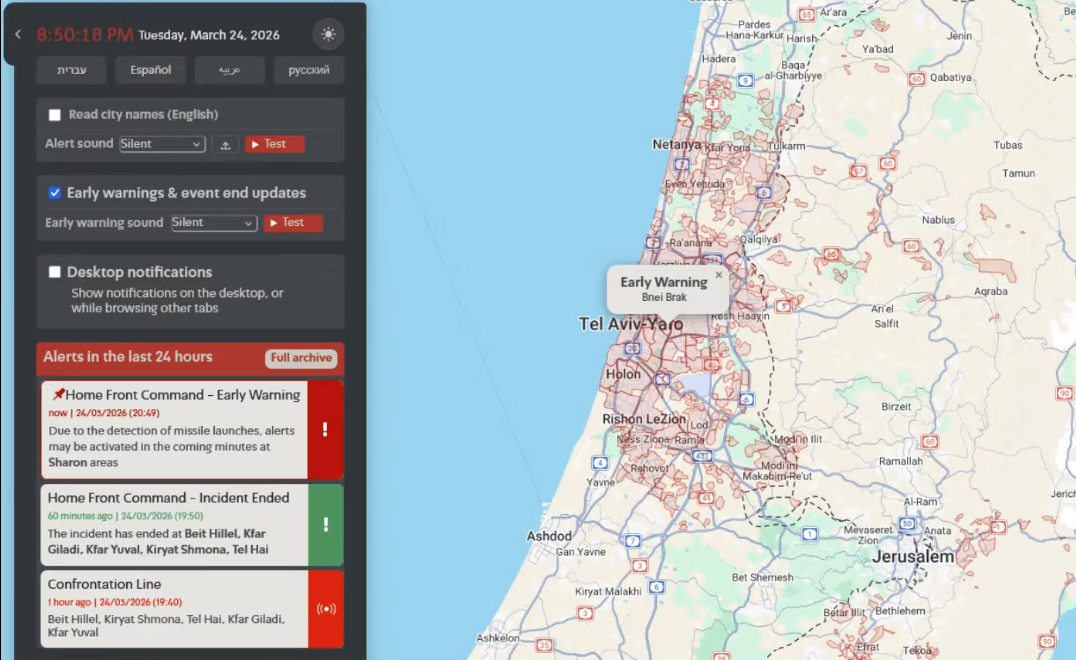
Task: Click Tulkarm on the map
Action: pos(786,145)
